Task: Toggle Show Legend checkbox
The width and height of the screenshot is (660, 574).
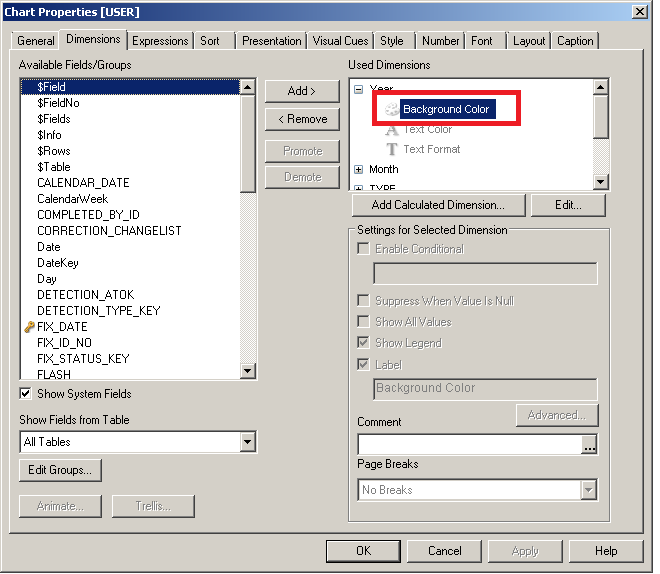Action: pos(363,343)
